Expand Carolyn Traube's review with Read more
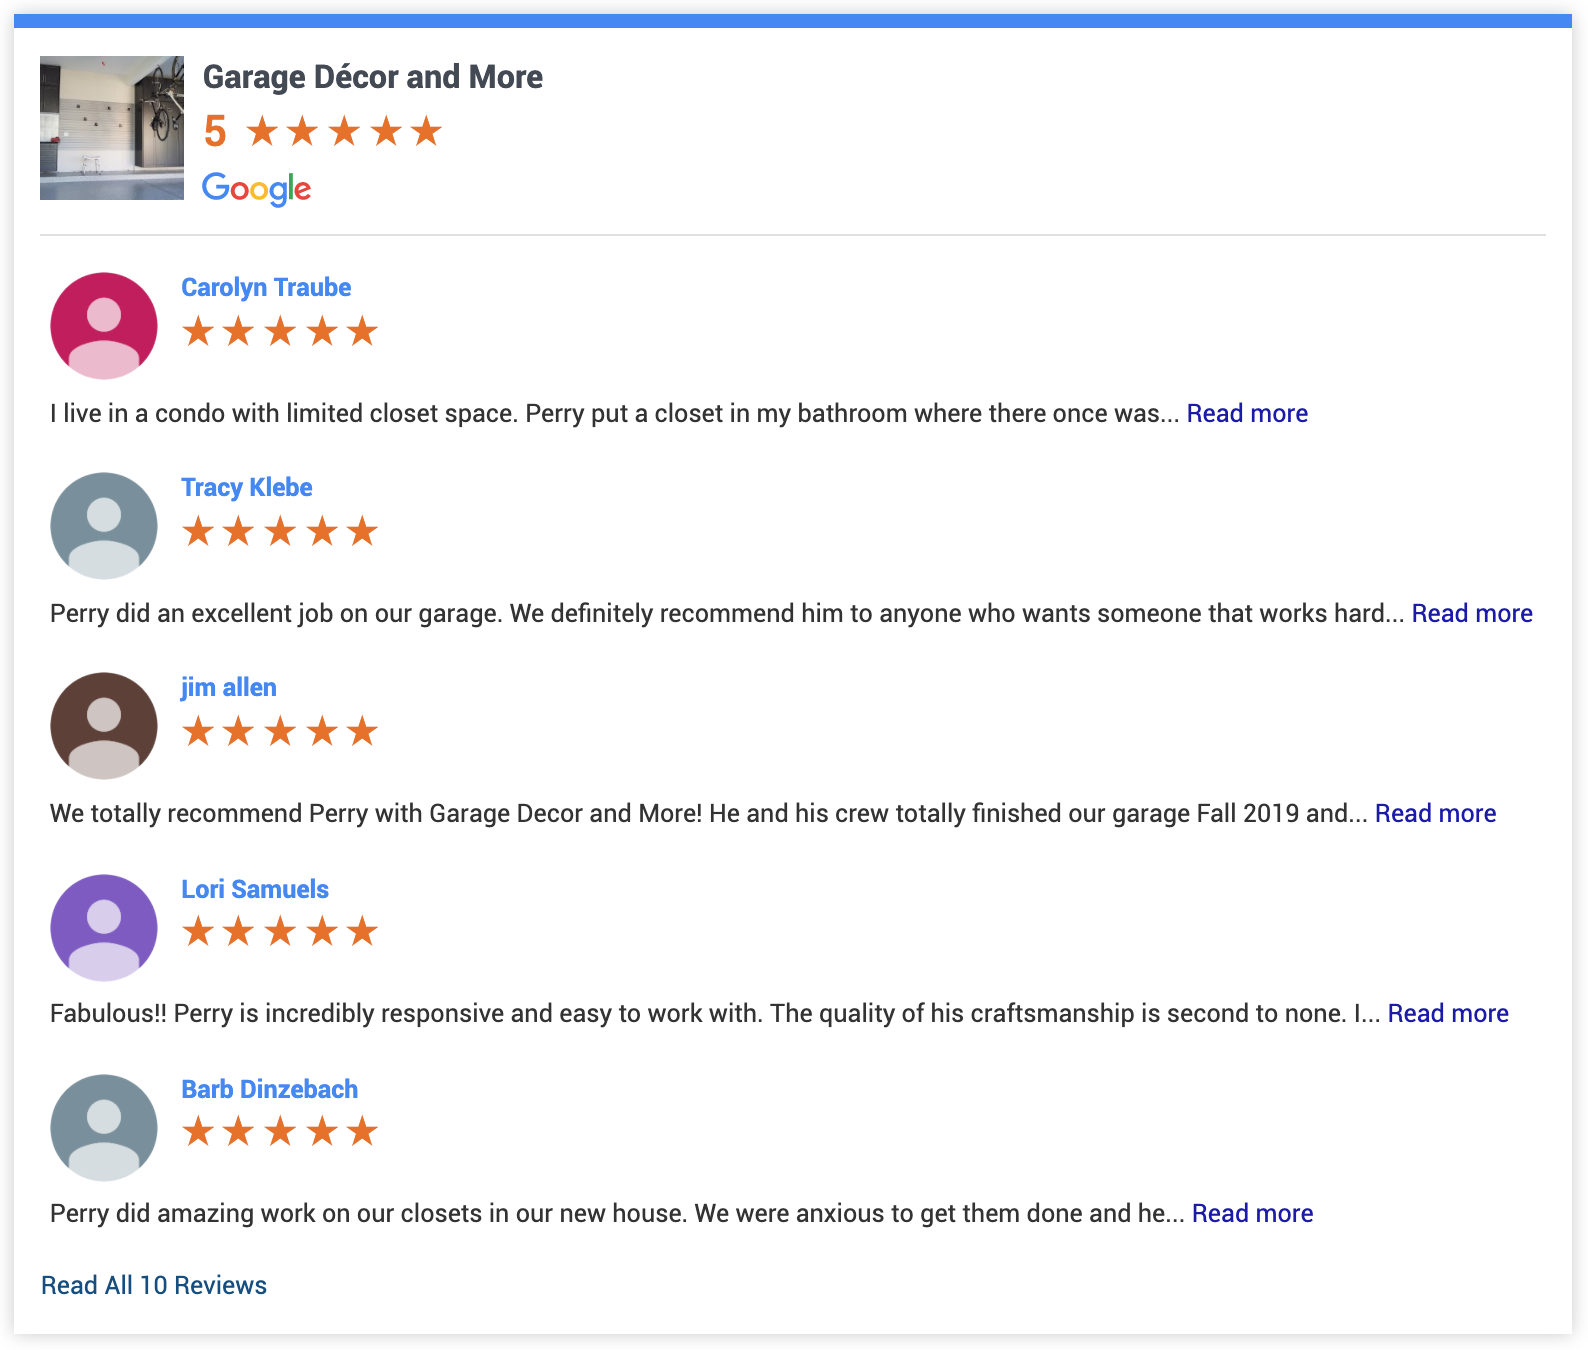1588x1350 pixels. pos(1247,414)
